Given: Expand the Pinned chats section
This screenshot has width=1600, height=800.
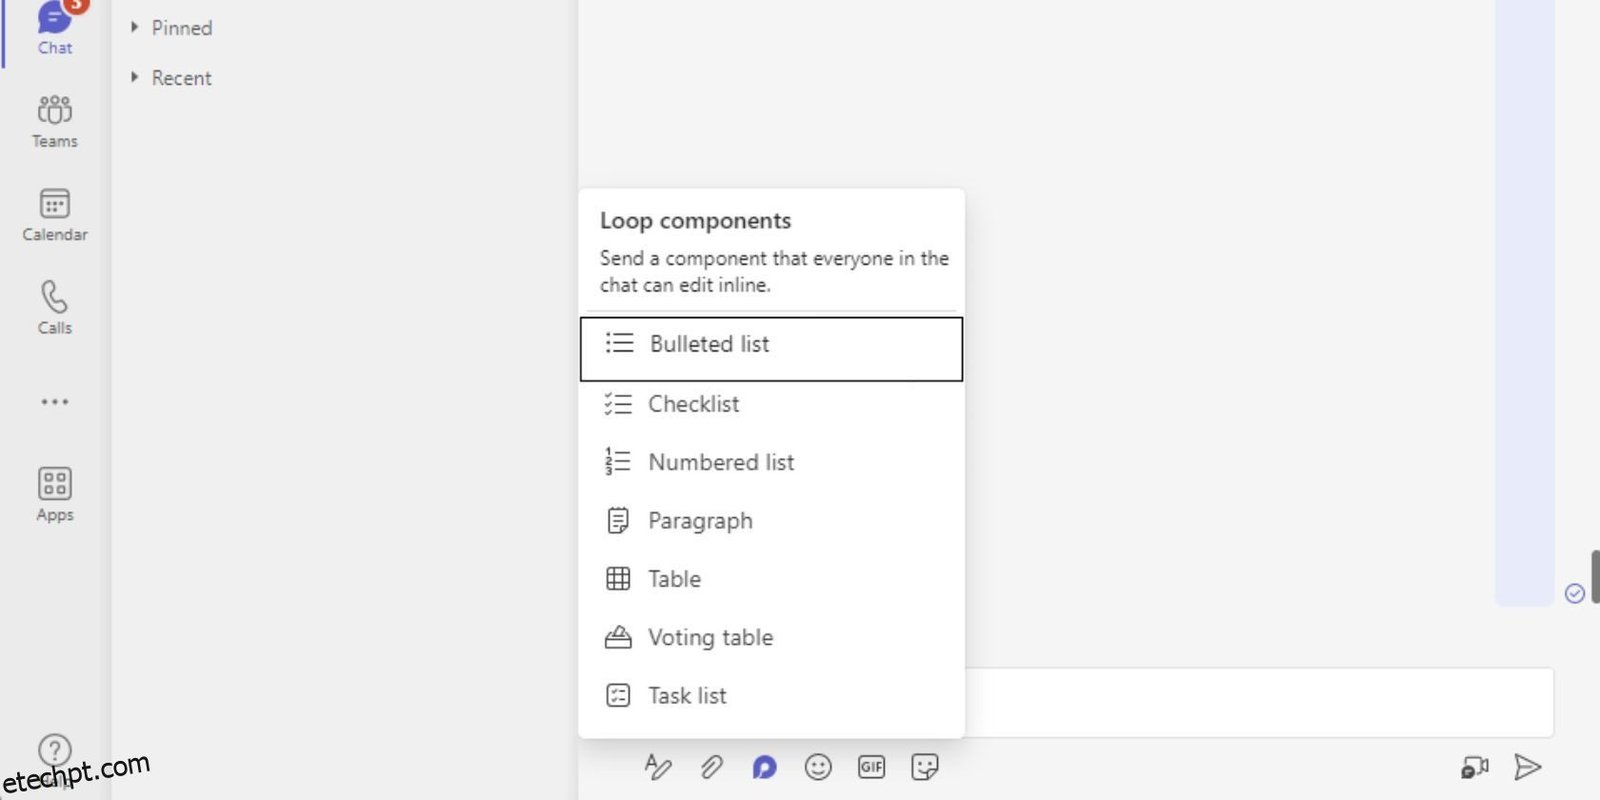Looking at the screenshot, I should coord(182,28).
